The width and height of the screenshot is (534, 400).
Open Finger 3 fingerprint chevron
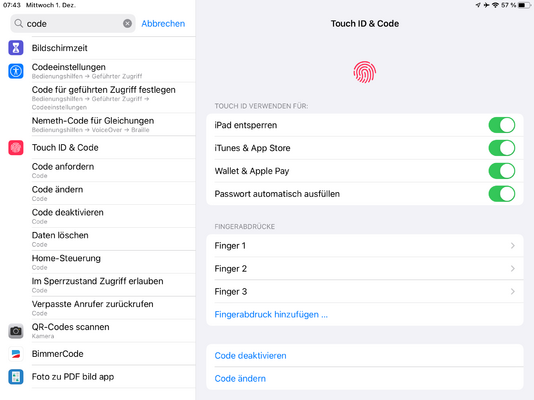[513, 291]
